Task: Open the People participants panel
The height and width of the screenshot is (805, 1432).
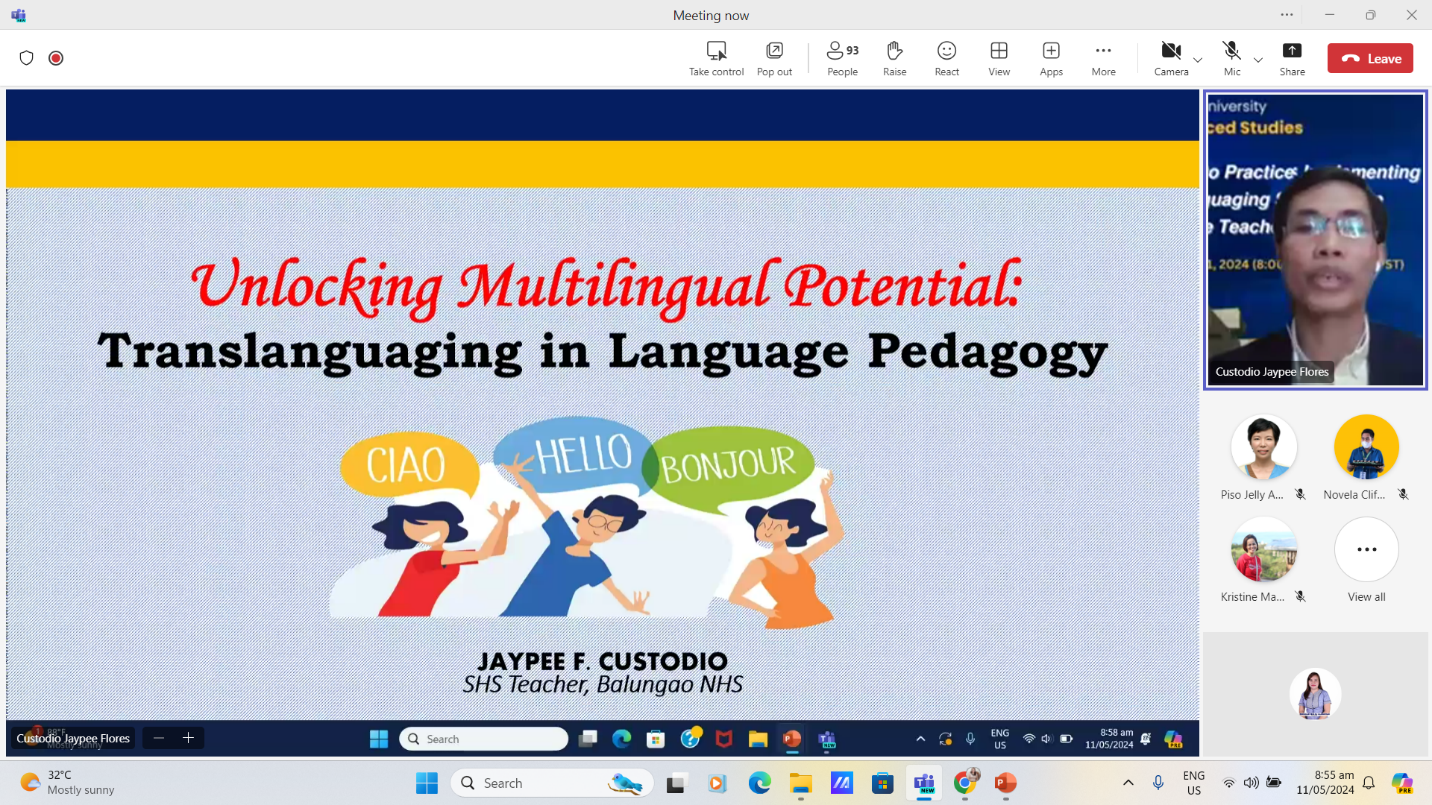Action: pos(842,51)
